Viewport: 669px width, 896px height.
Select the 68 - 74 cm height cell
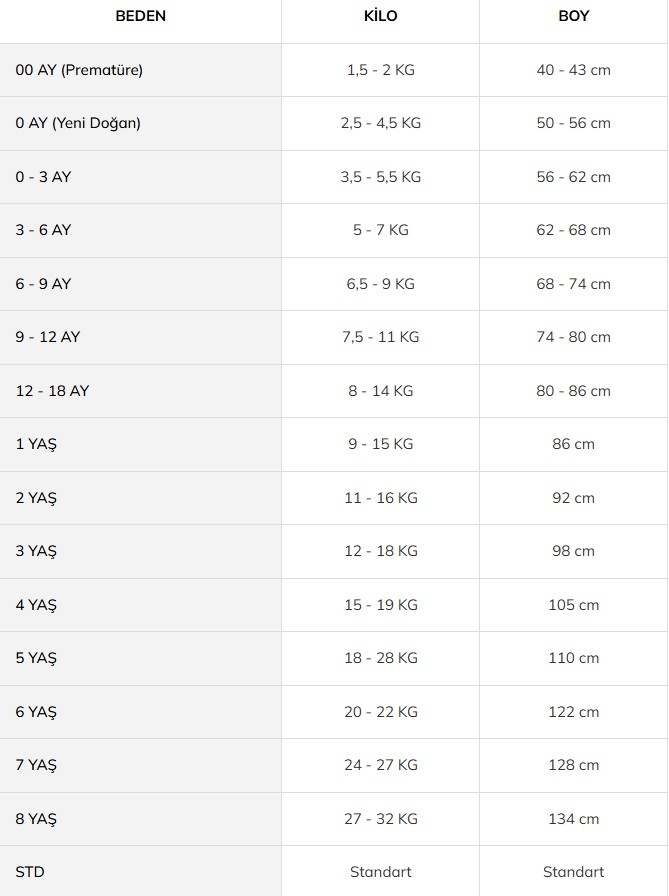click(574, 284)
